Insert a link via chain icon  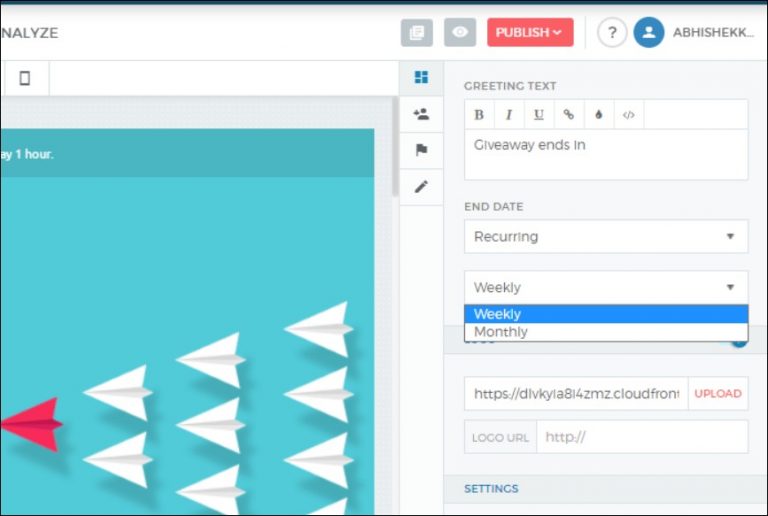[x=569, y=115]
